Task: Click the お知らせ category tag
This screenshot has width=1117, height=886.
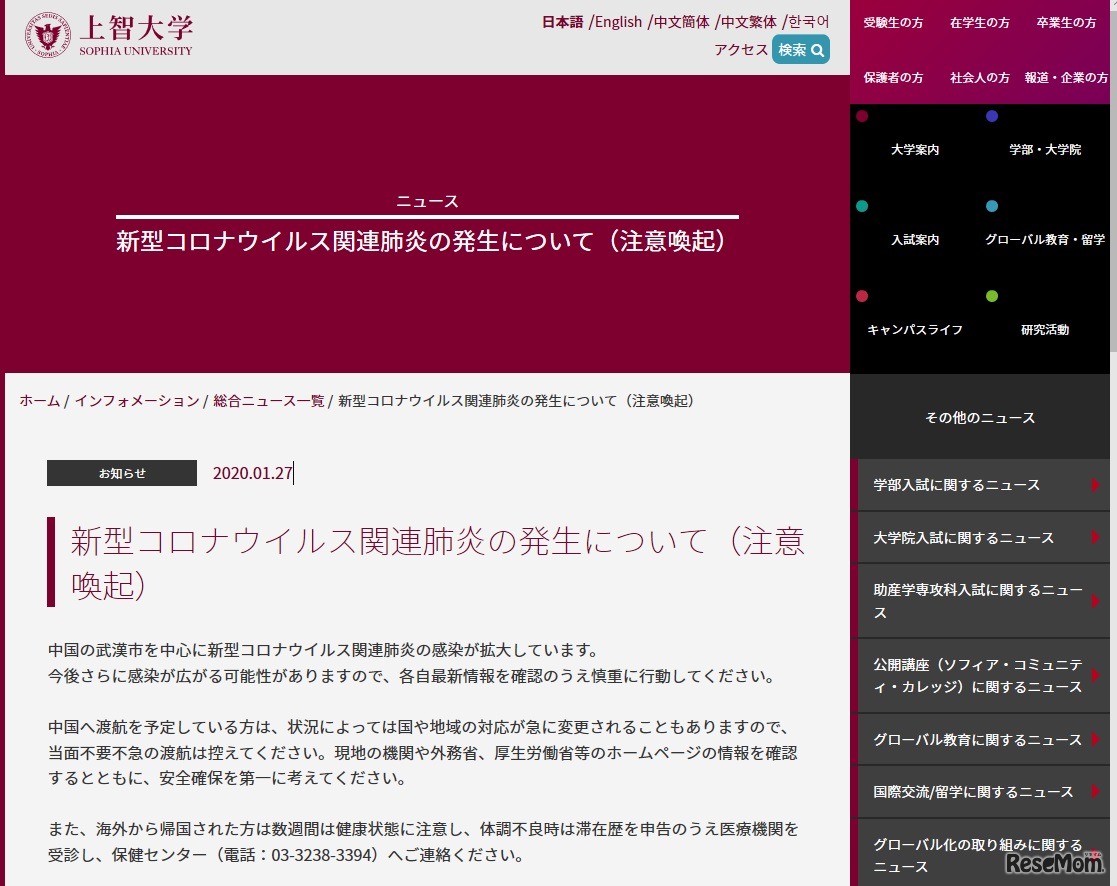Action: pos(121,473)
